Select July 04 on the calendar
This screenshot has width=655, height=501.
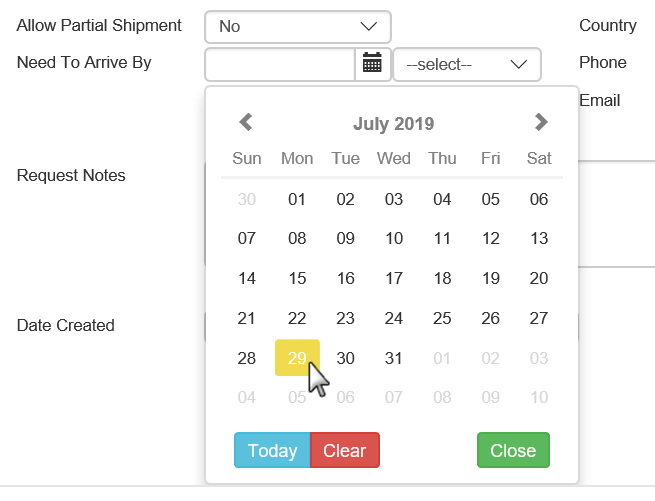tap(442, 199)
